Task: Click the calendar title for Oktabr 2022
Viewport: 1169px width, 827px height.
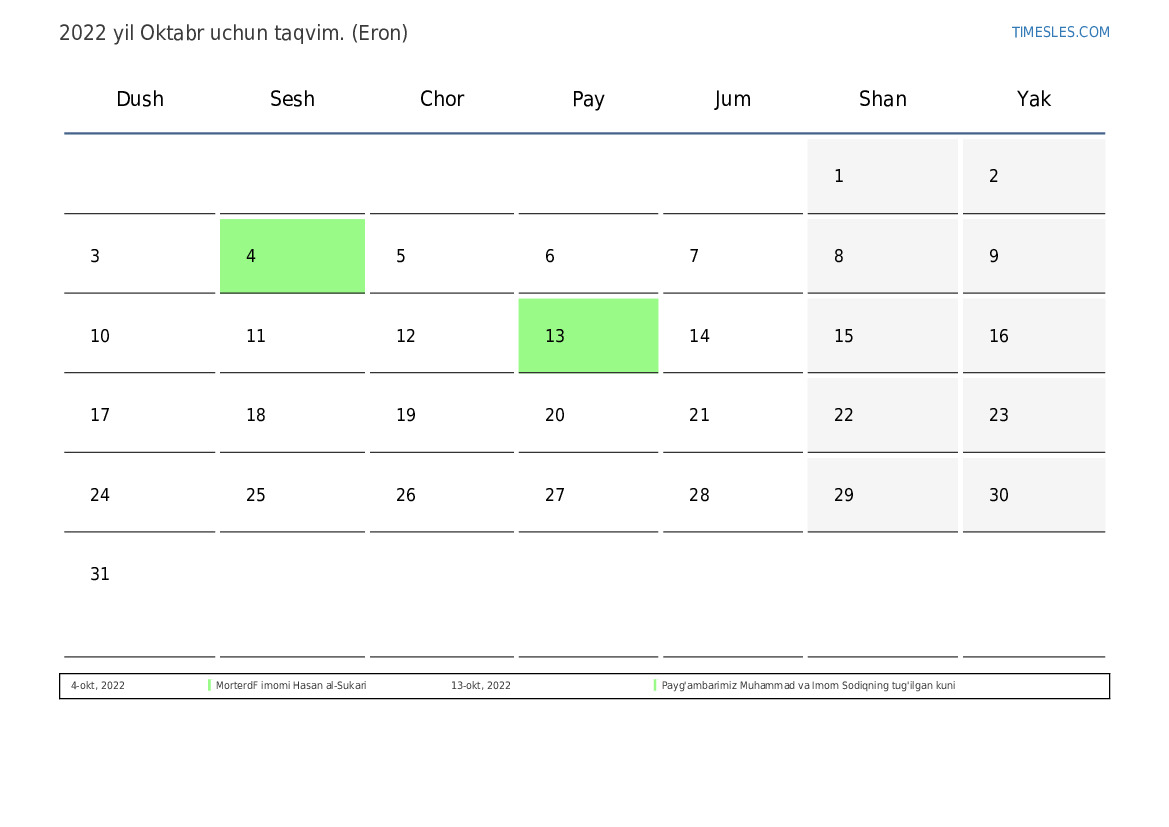Action: click(234, 33)
